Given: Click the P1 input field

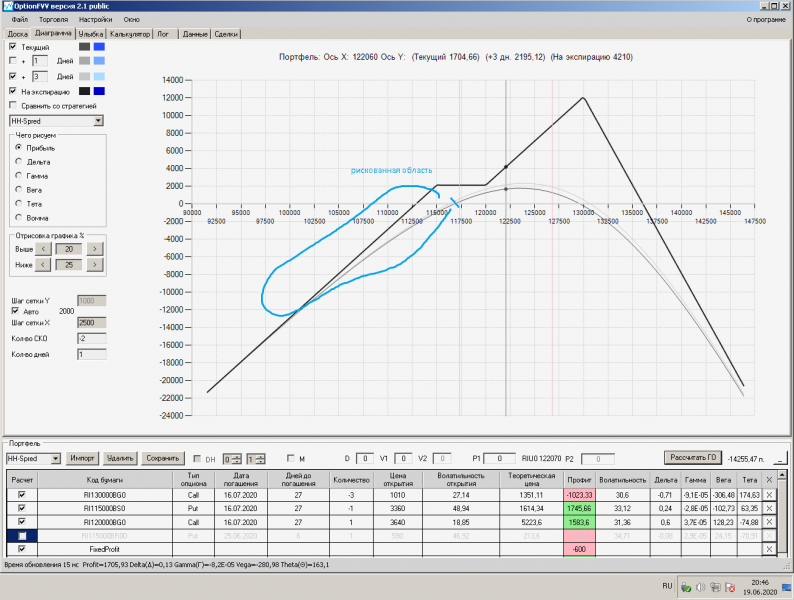Looking at the screenshot, I should (499, 458).
